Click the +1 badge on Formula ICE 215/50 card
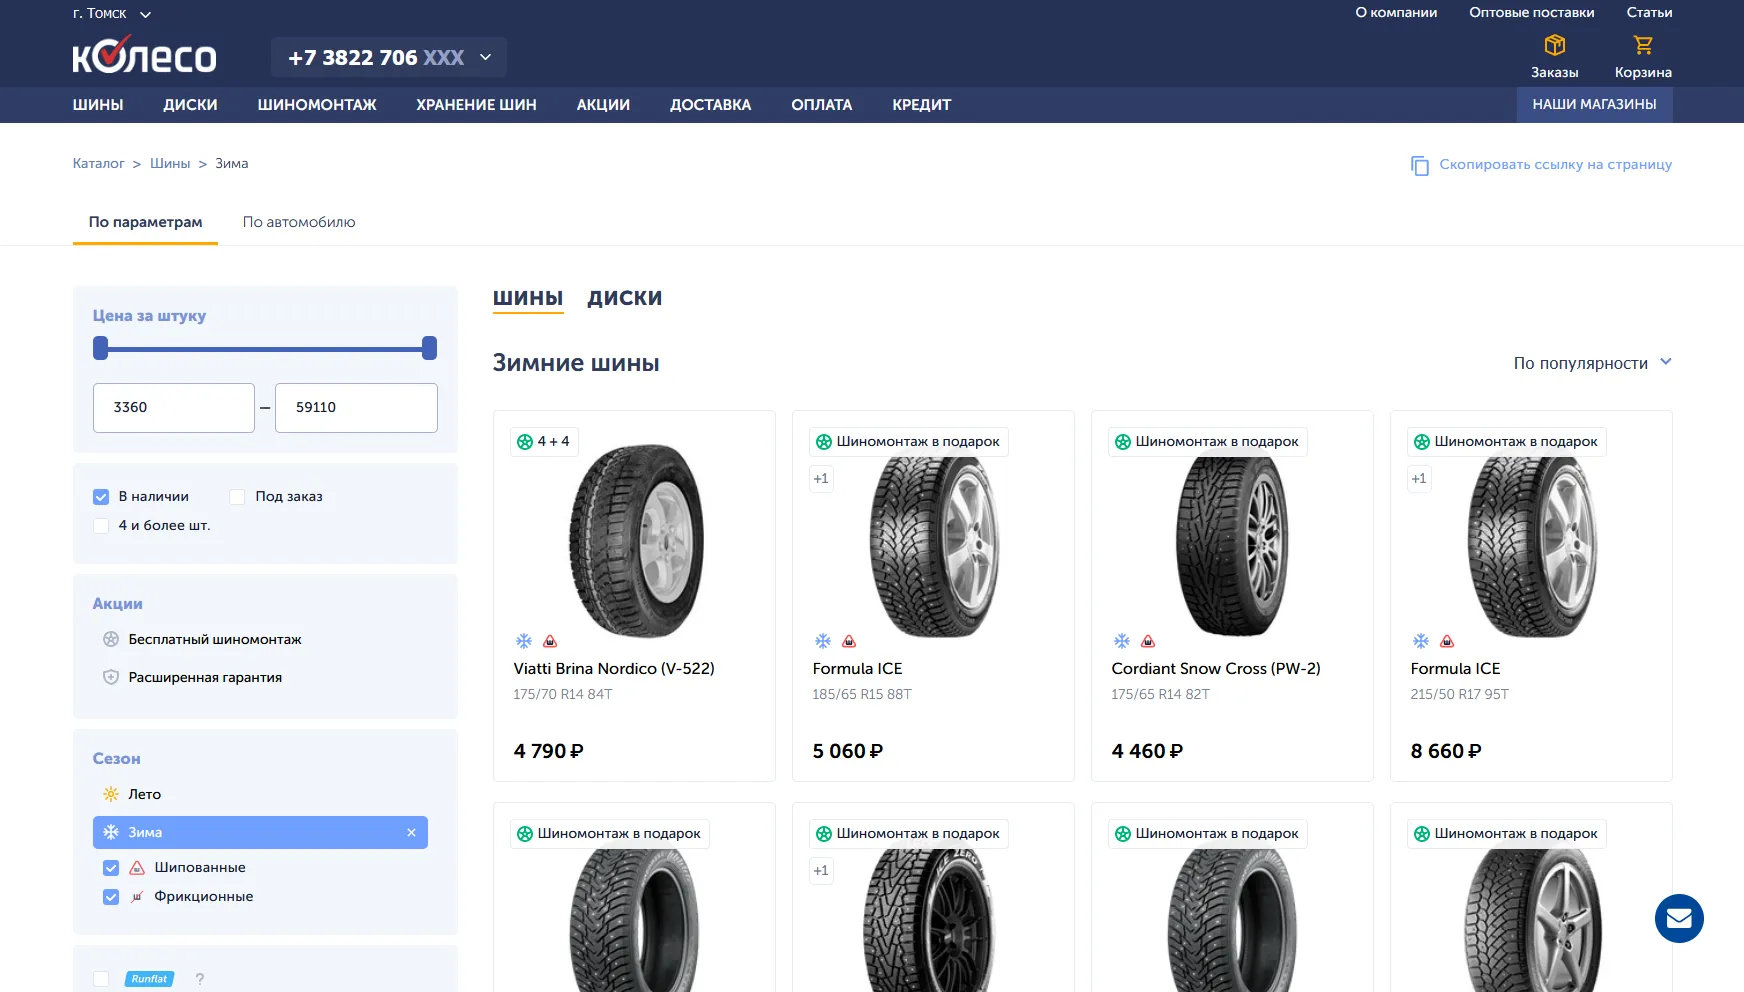 tap(1419, 479)
